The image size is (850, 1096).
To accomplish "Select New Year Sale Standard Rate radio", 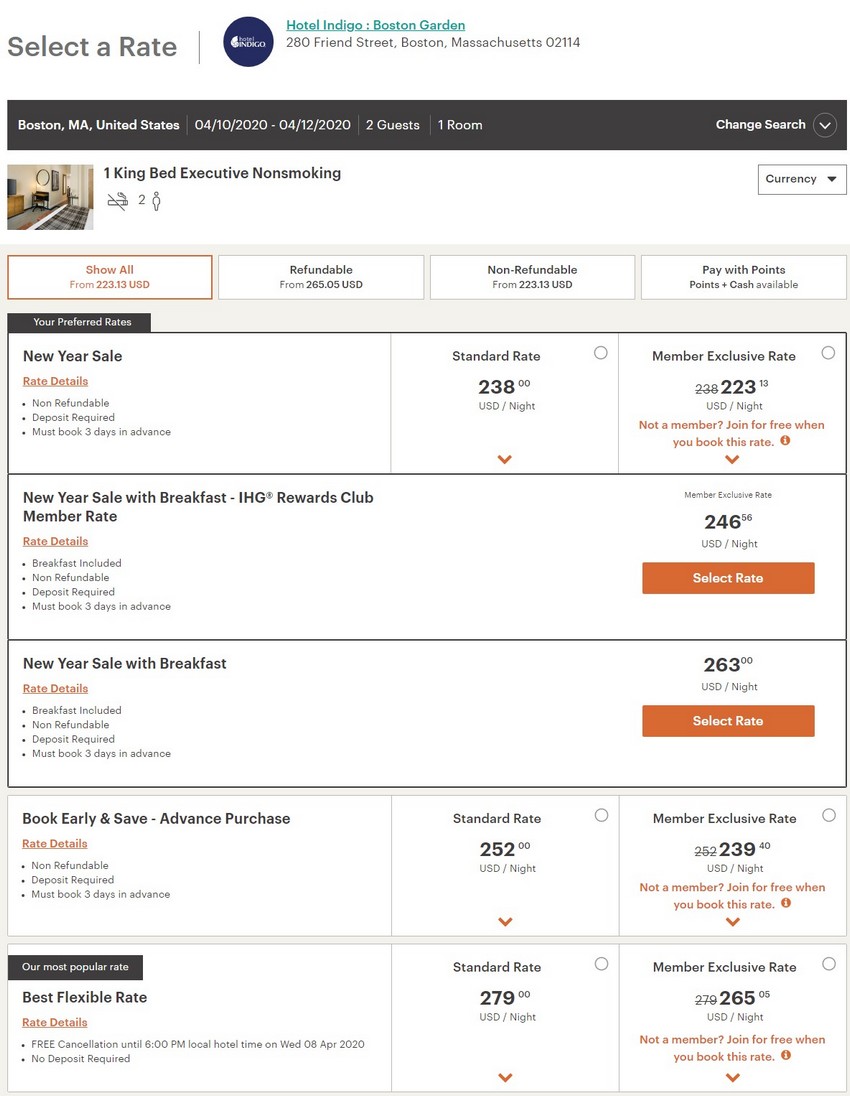I will 600,353.
